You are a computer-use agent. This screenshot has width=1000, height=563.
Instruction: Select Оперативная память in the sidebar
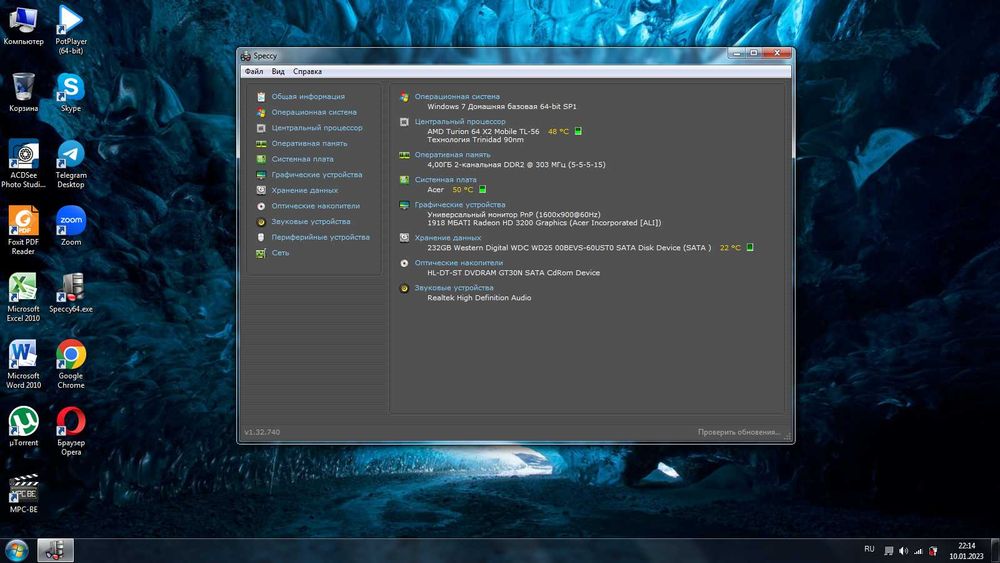[309, 143]
